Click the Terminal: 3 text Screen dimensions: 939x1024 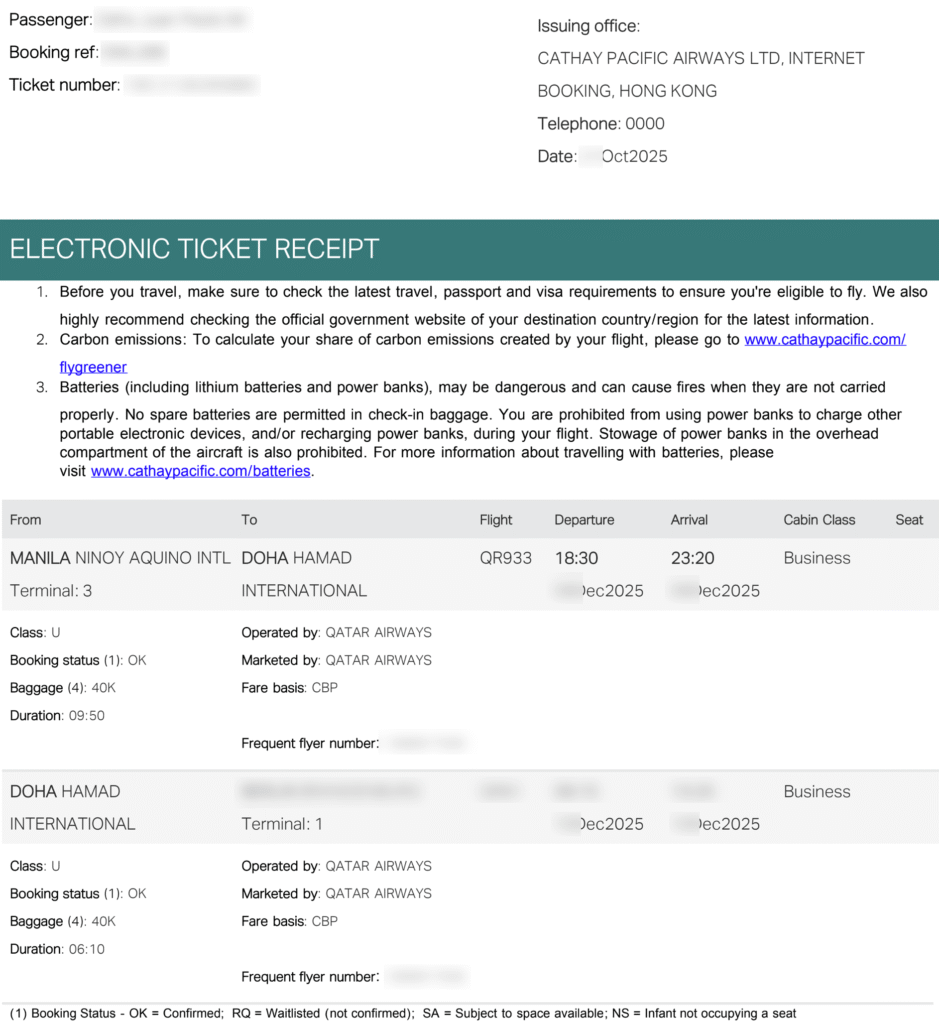coord(51,591)
